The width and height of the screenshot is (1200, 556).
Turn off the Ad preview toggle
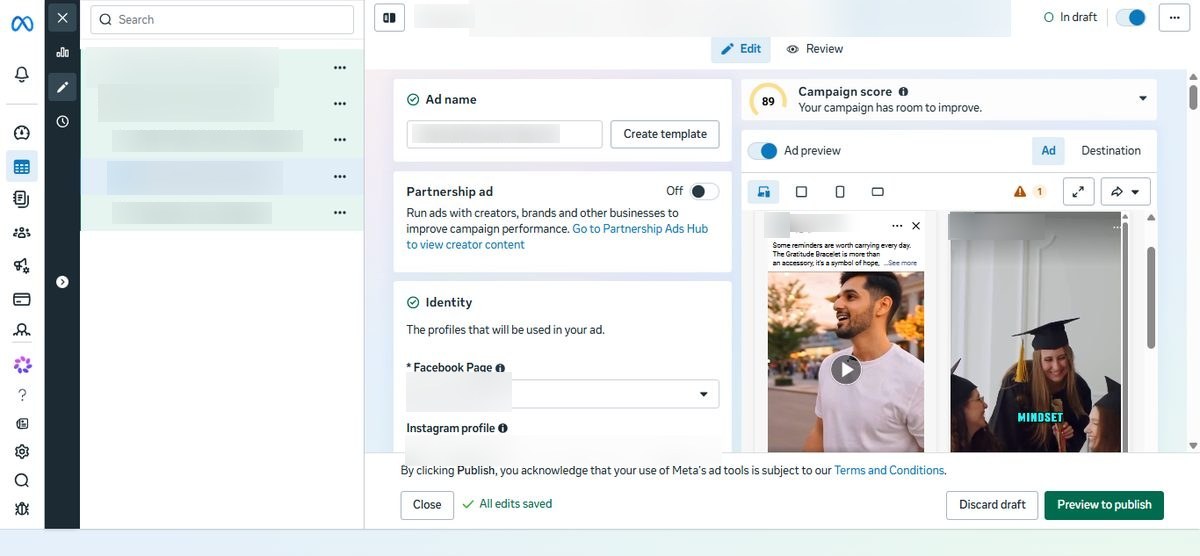point(762,151)
